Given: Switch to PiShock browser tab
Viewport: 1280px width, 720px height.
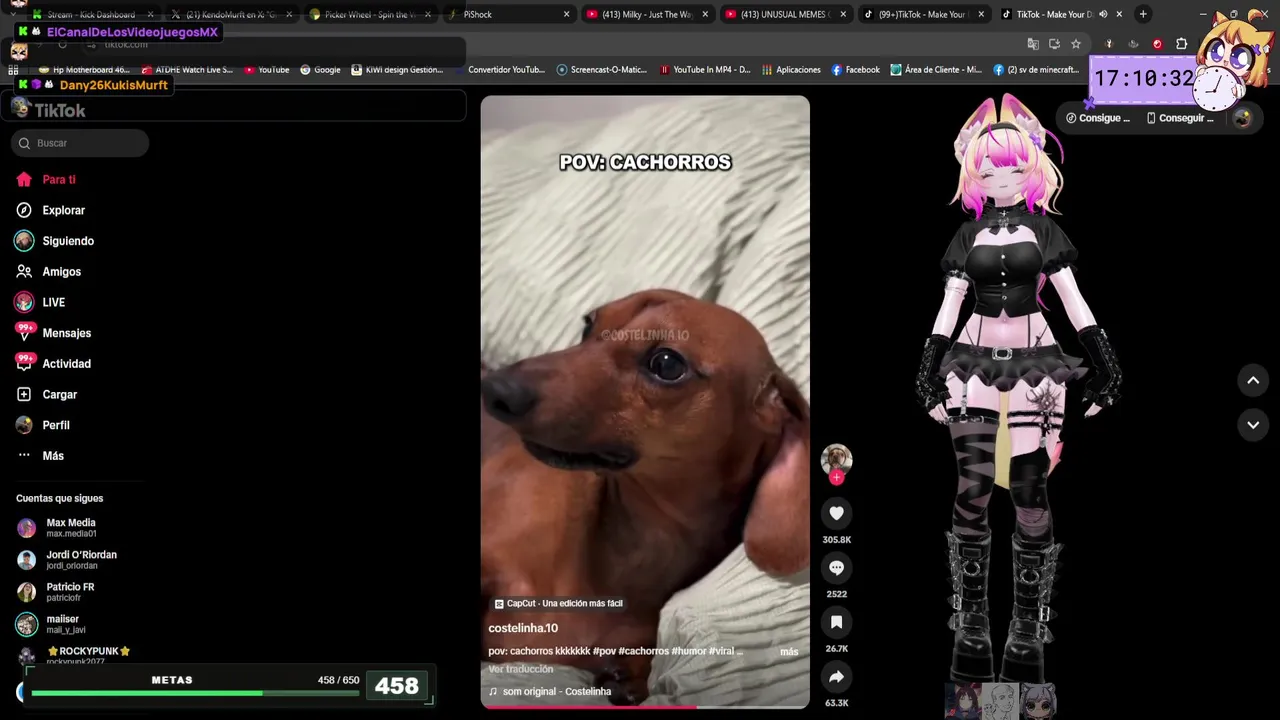Looking at the screenshot, I should click(508, 14).
